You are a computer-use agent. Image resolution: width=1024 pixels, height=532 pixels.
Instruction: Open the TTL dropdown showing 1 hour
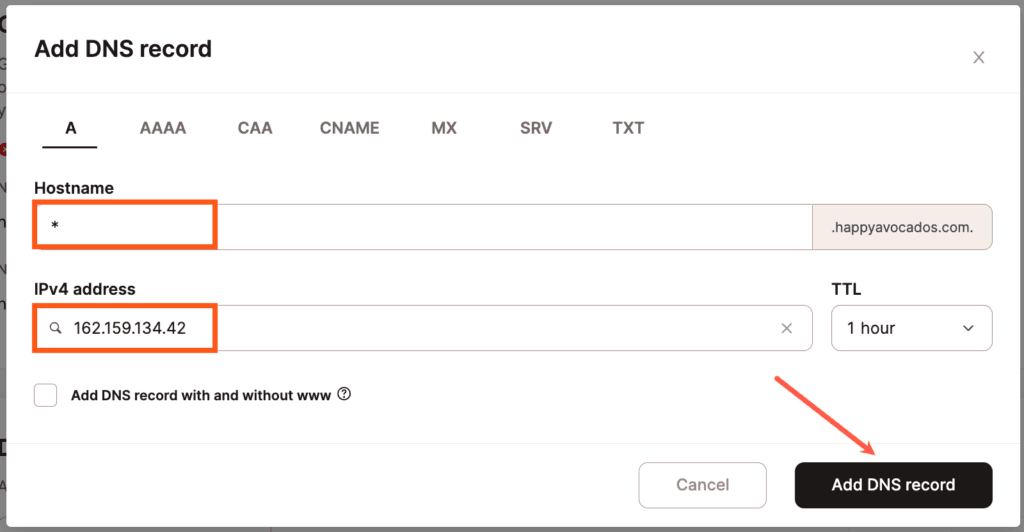coord(912,328)
